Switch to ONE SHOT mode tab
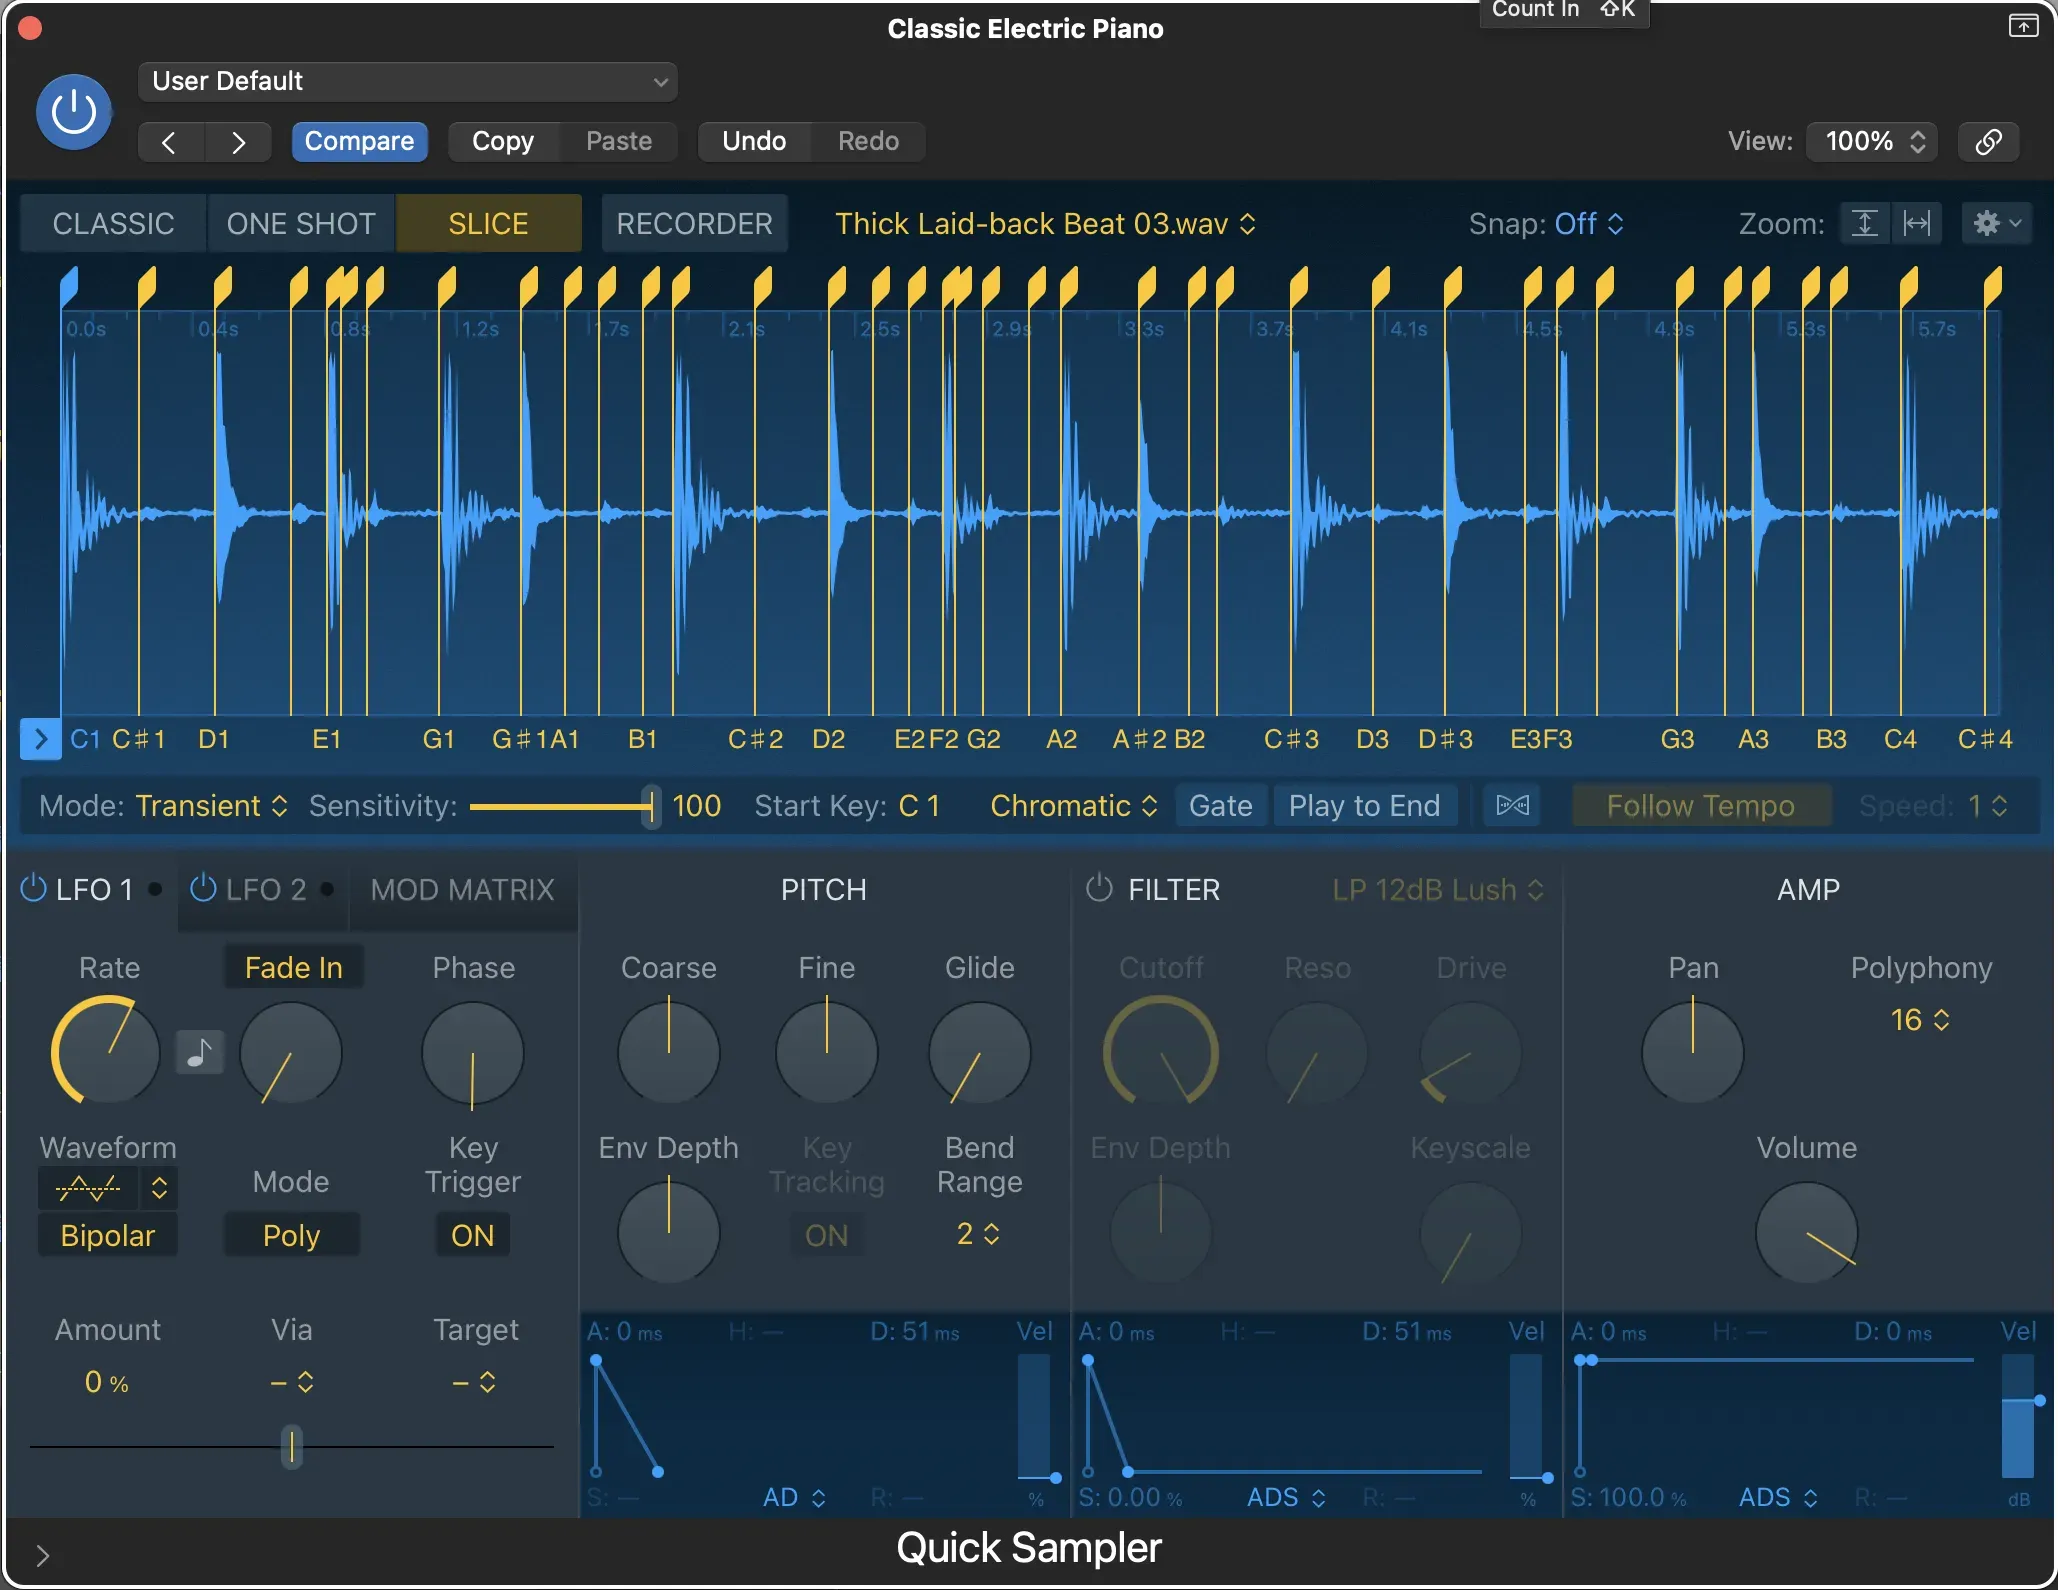Image resolution: width=2058 pixels, height=1590 pixels. coord(301,223)
